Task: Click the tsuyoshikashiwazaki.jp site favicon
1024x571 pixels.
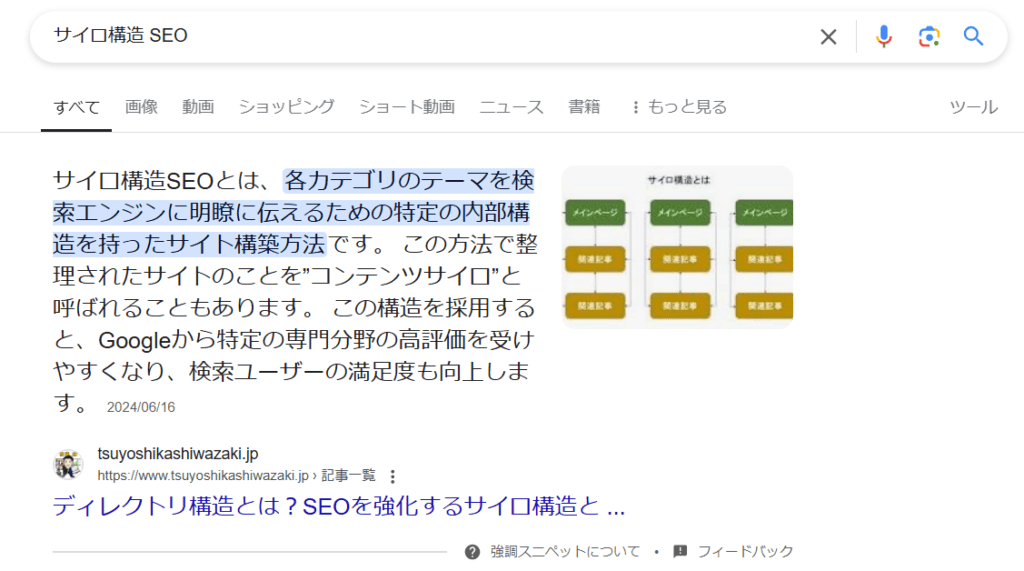Action: 68,465
